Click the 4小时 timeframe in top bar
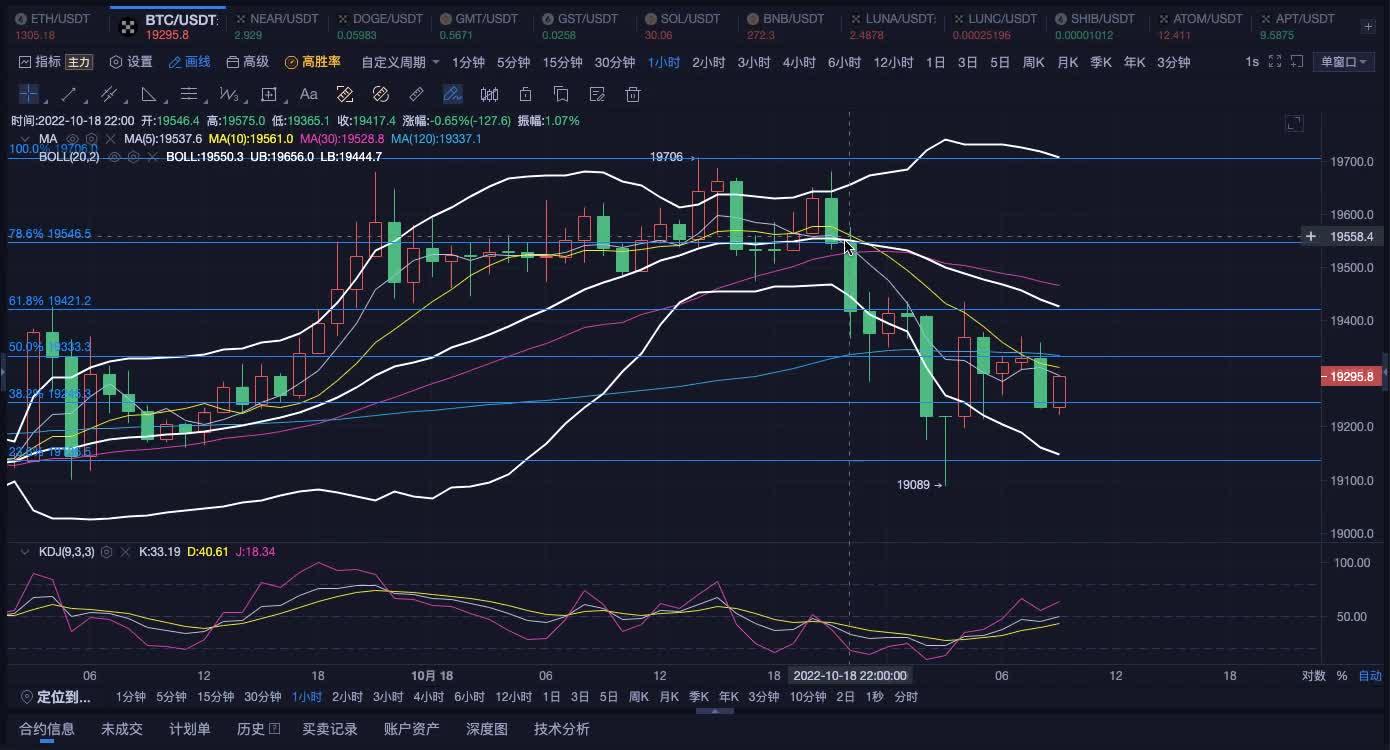Image resolution: width=1390 pixels, height=750 pixels. coord(798,62)
